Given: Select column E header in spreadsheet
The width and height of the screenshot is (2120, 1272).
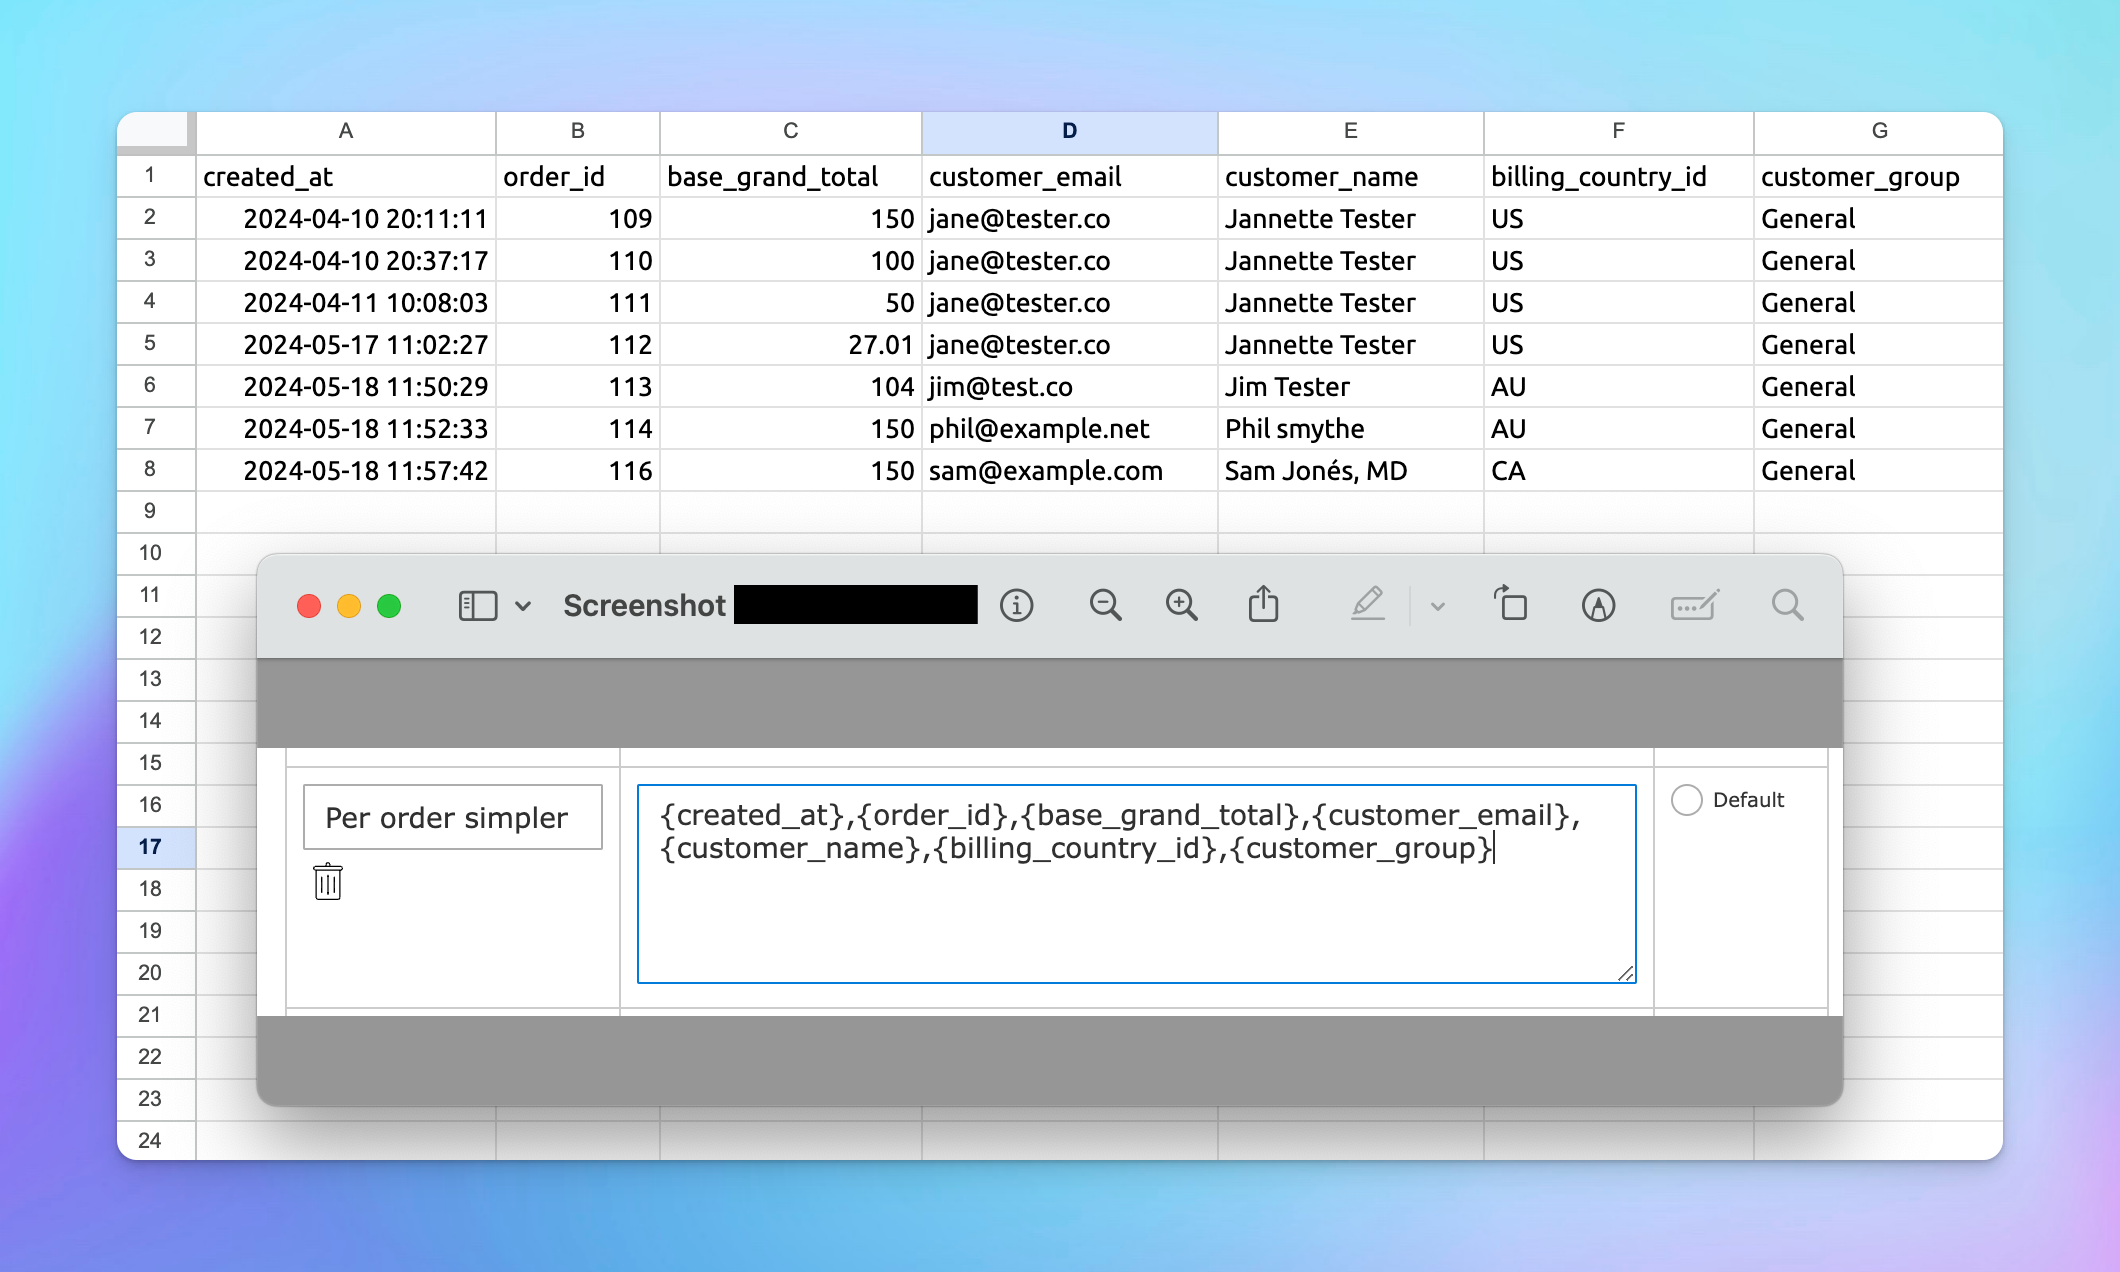Looking at the screenshot, I should (1351, 131).
